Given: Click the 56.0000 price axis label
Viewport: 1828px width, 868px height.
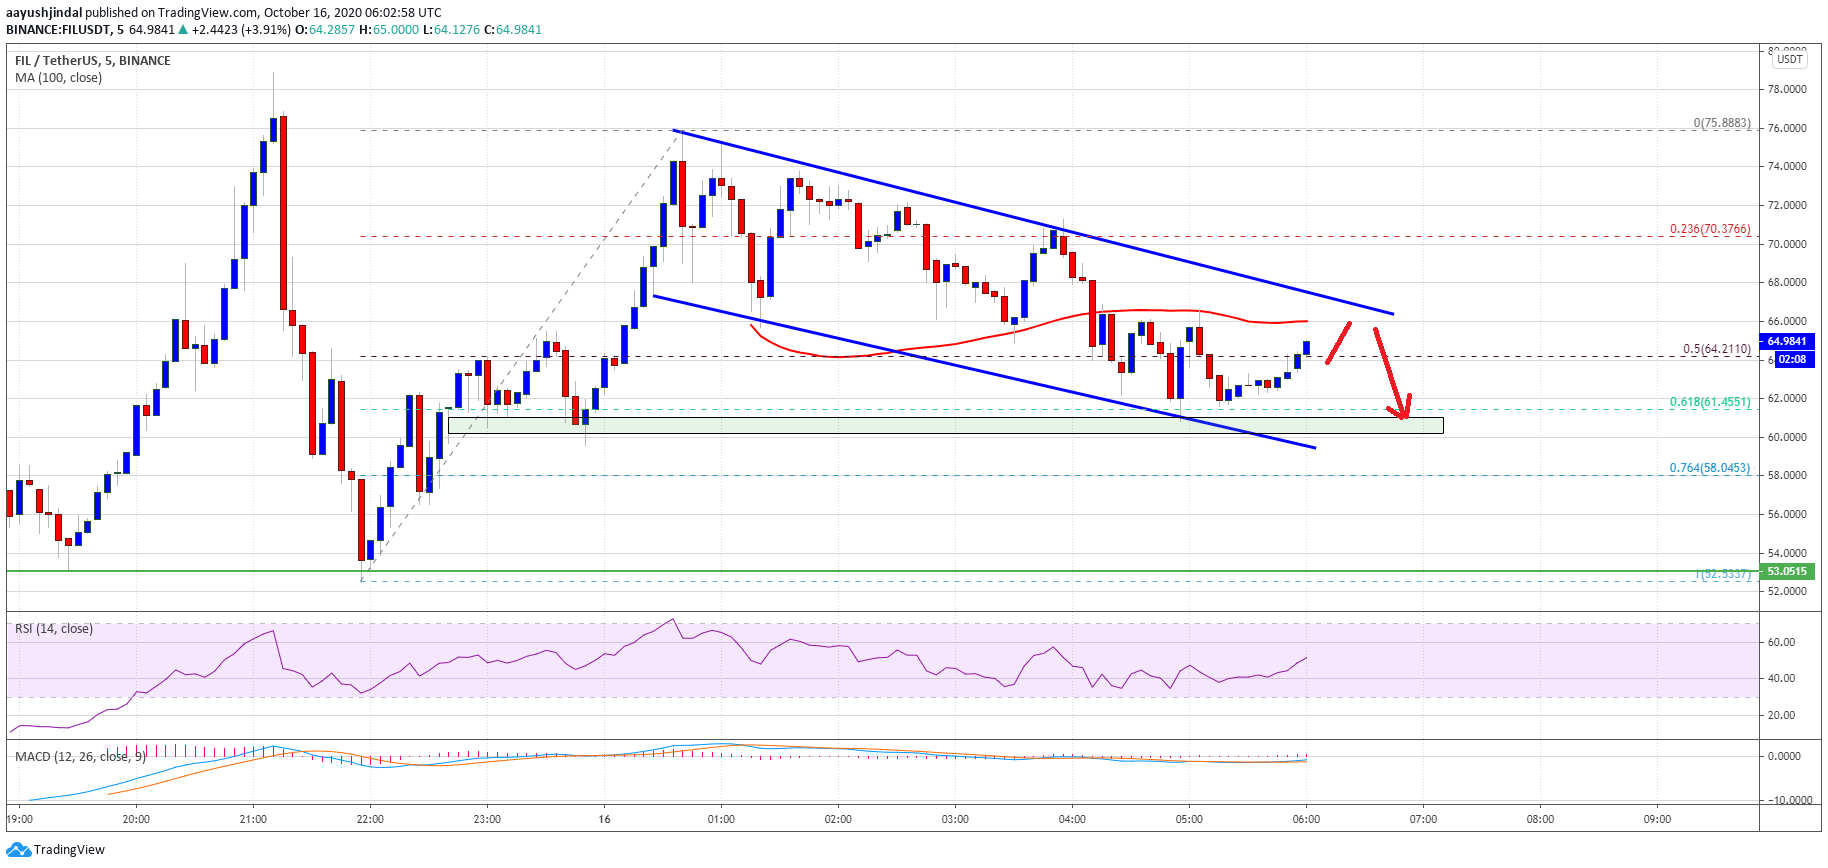Looking at the screenshot, I should pos(1787,514).
